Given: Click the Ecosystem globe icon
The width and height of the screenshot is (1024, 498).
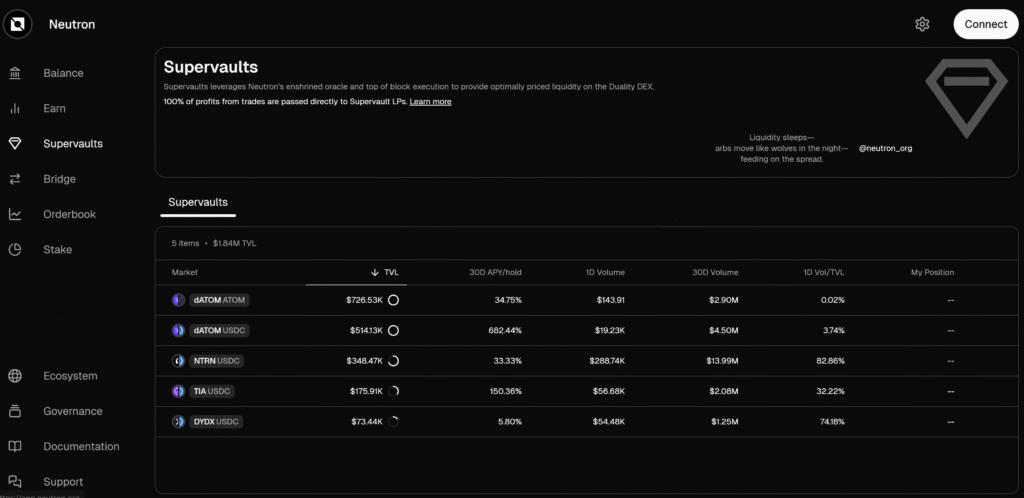Looking at the screenshot, I should point(15,376).
